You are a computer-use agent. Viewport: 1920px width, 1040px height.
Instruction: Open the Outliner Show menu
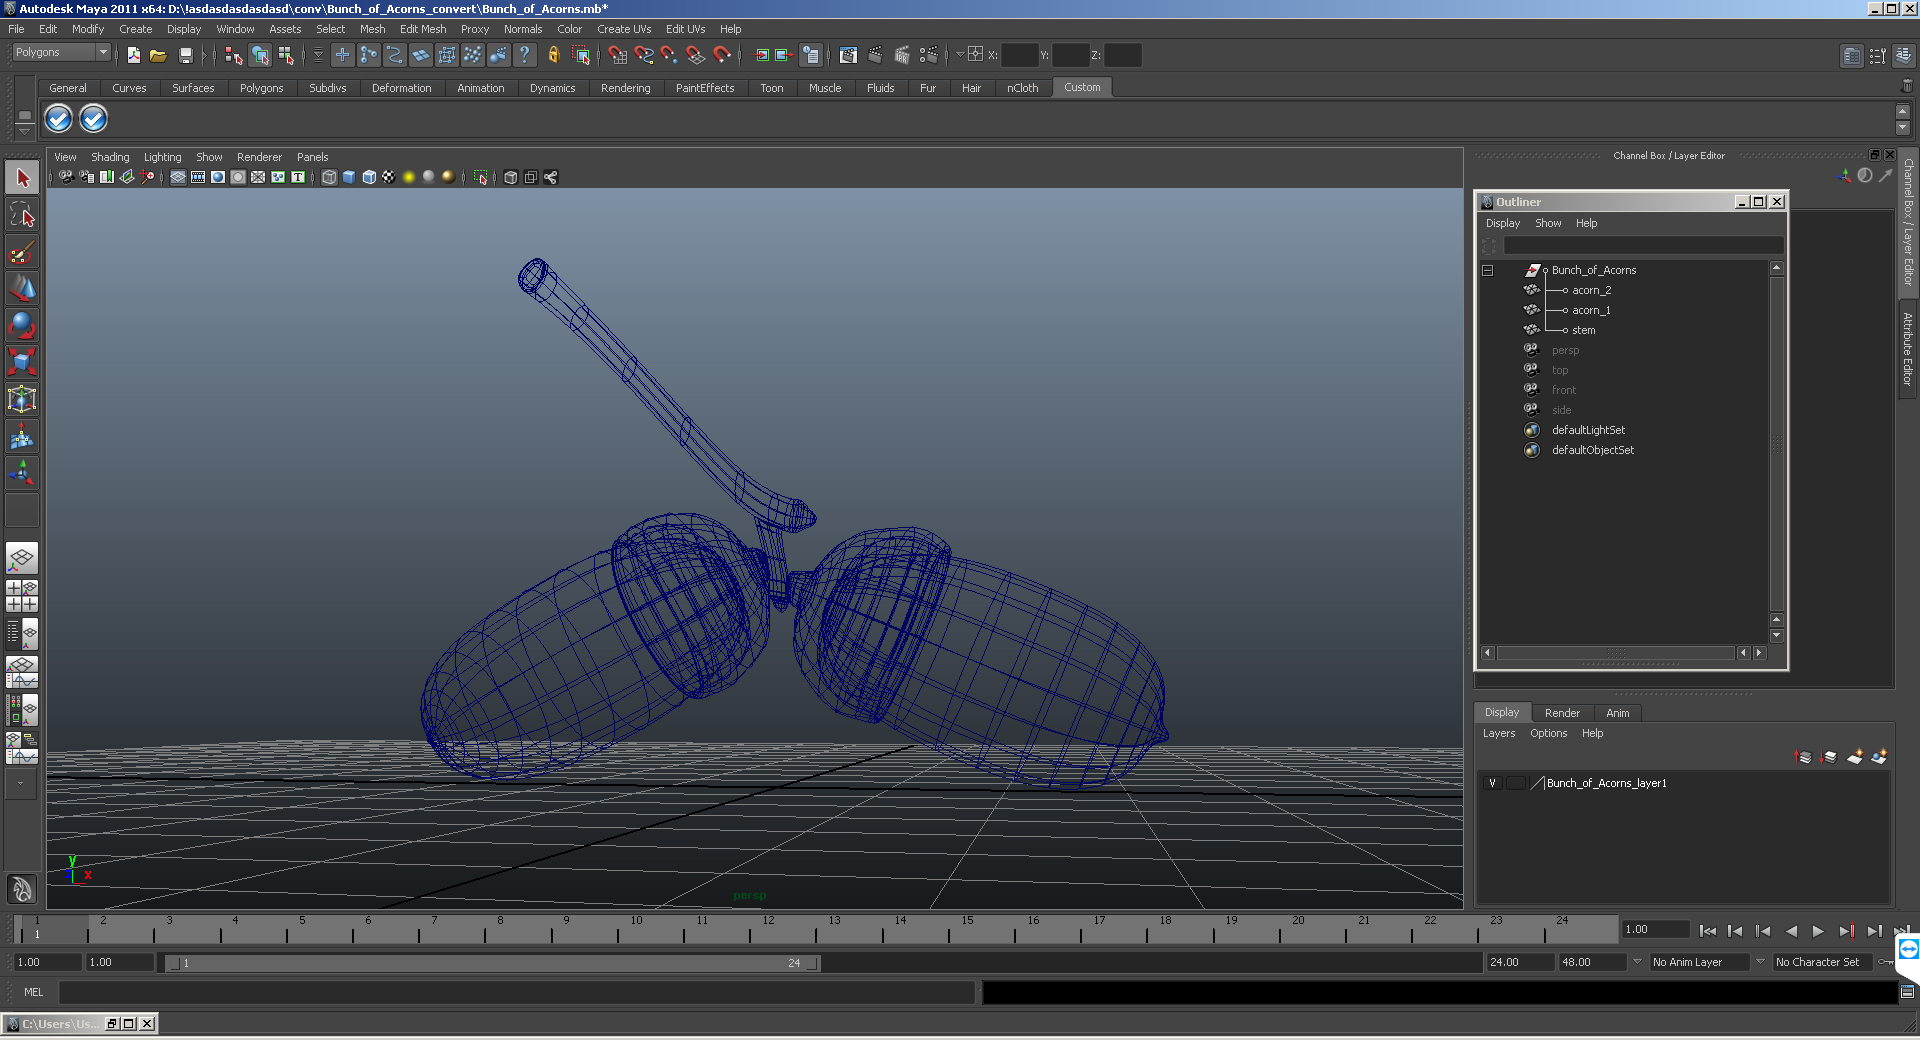pyautogui.click(x=1548, y=223)
